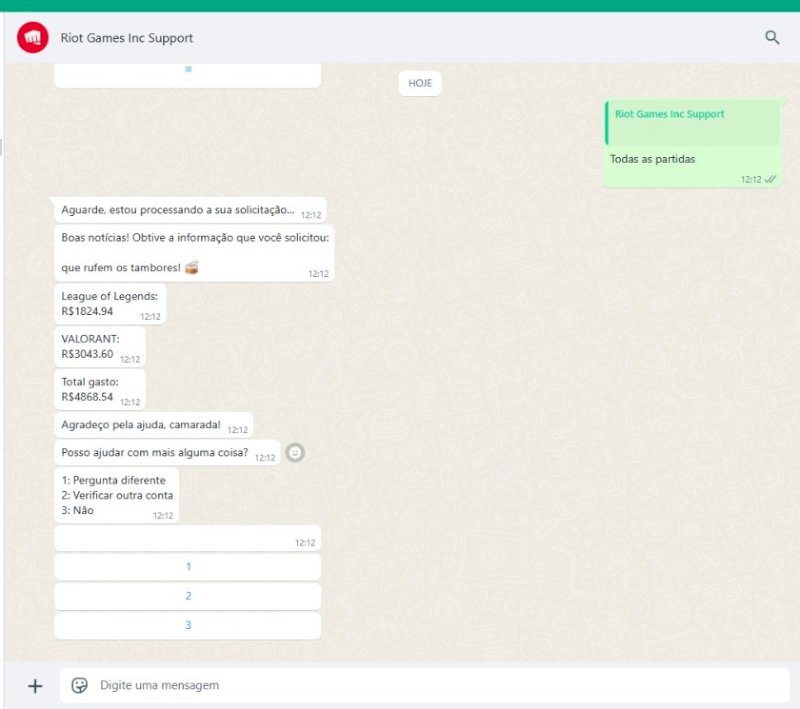
Task: Select 'Aguarde, estou processando a sua solicitação...' message
Action: click(x=190, y=210)
